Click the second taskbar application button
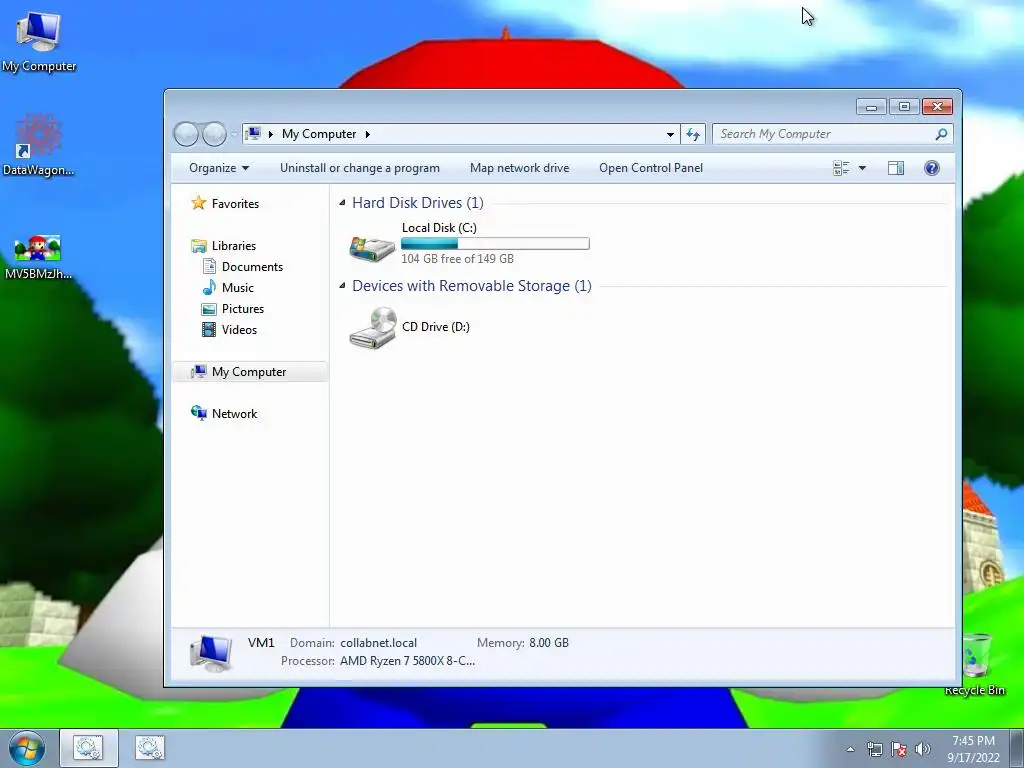 (150, 748)
